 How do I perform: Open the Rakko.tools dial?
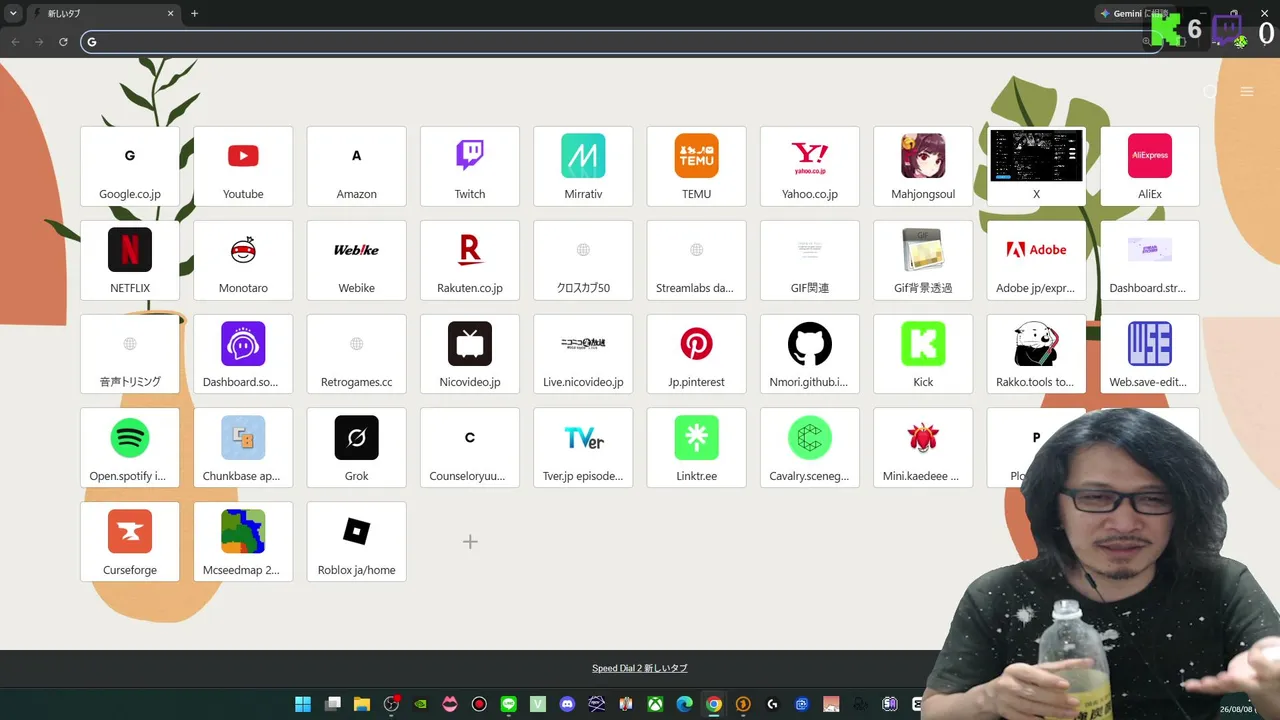(1037, 354)
